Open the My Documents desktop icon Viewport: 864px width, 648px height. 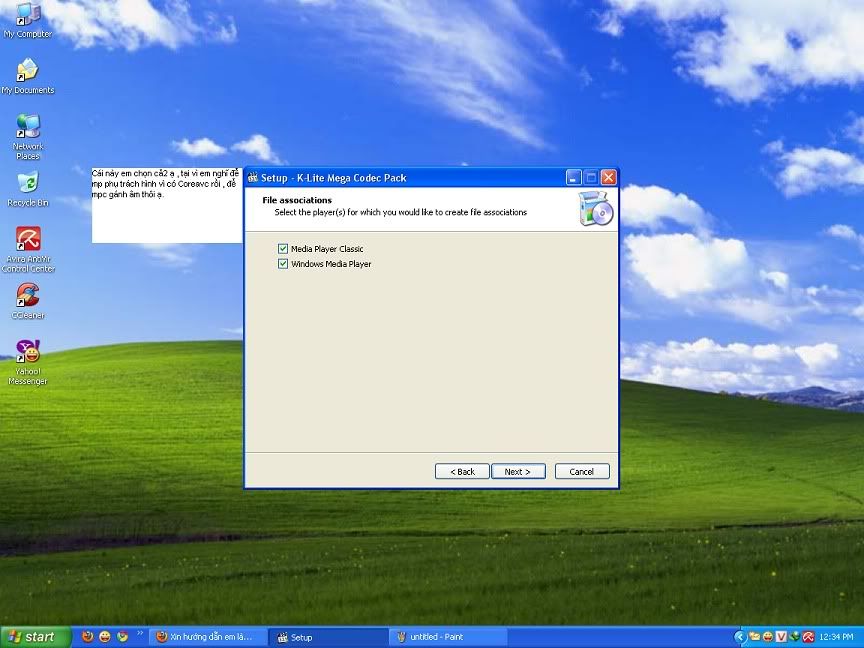[x=28, y=76]
